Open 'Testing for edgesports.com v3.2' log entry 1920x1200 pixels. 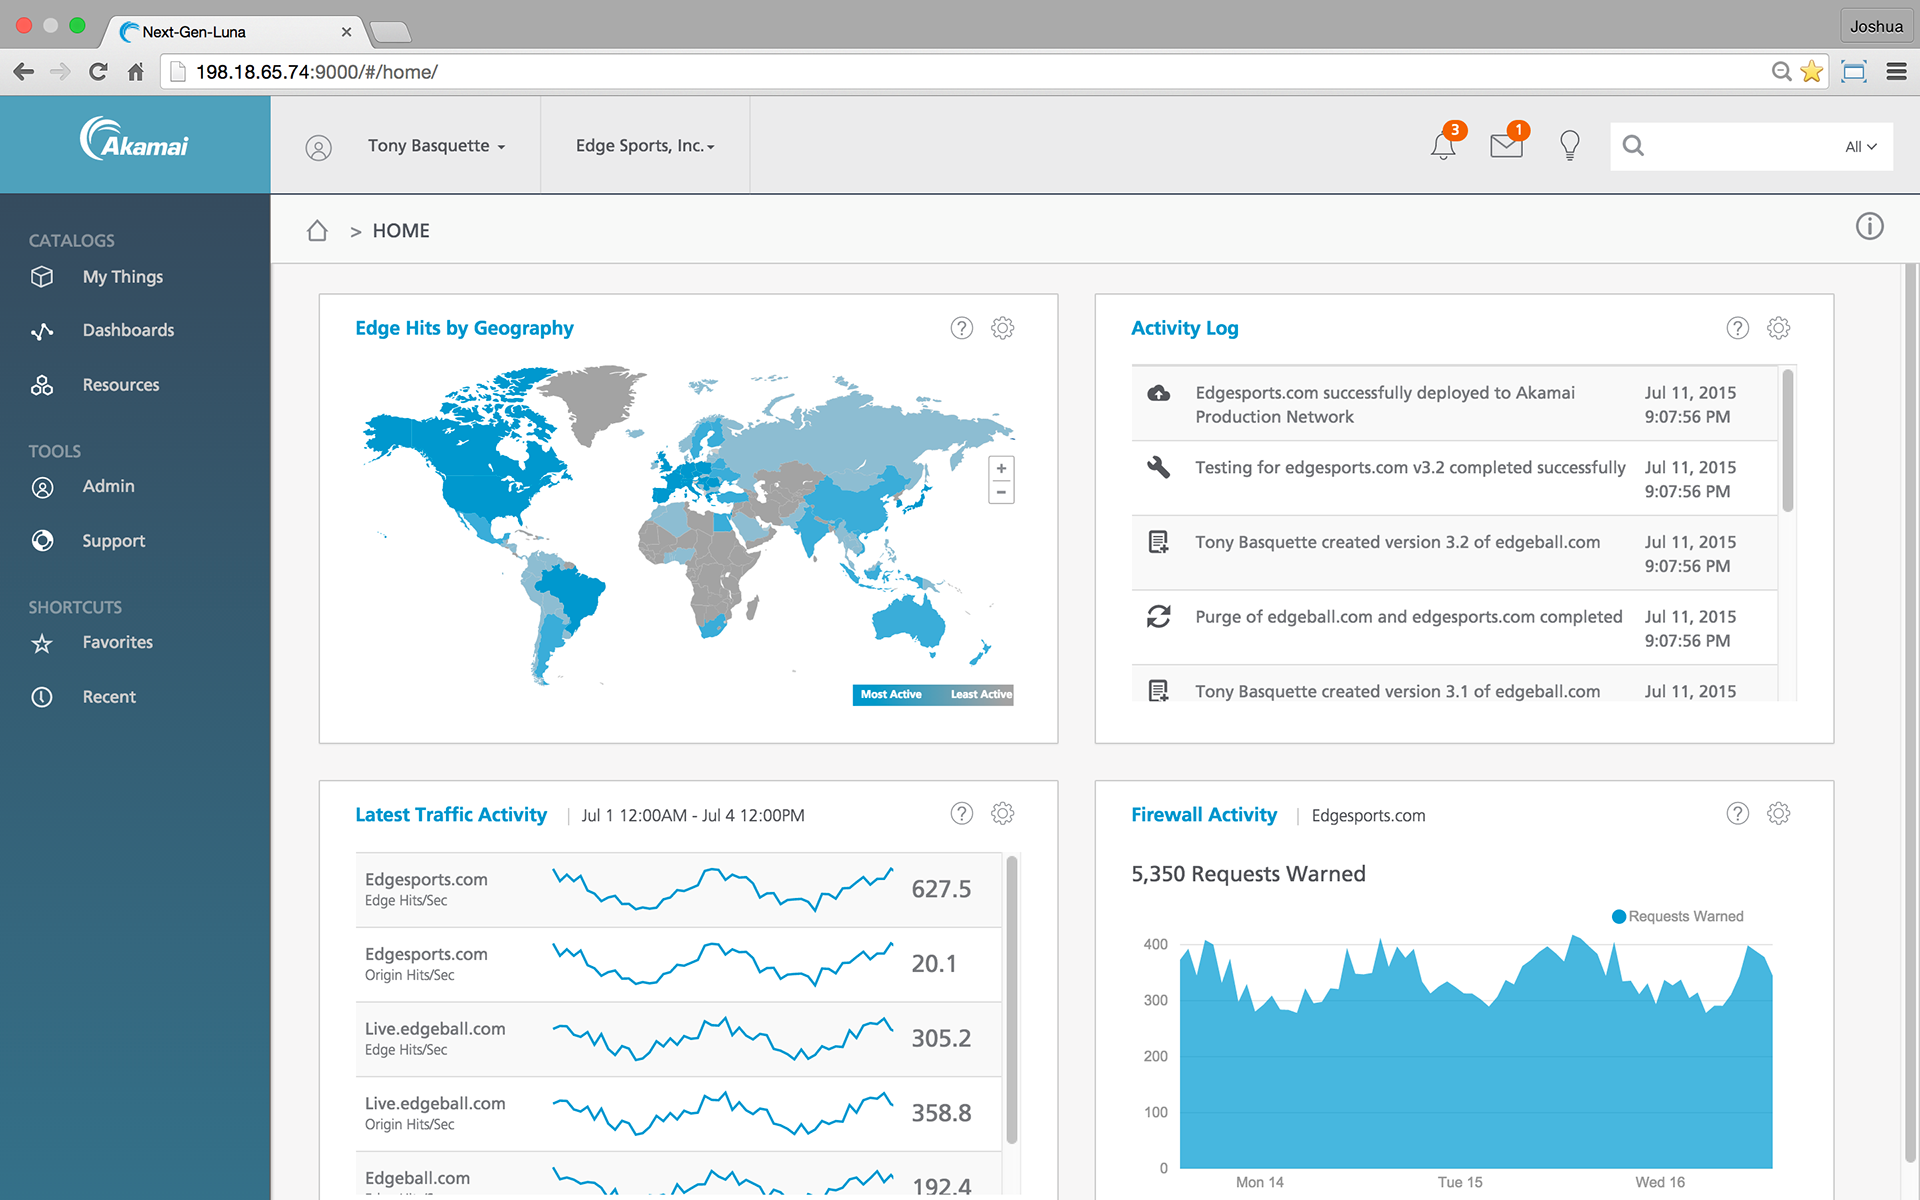pyautogui.click(x=1454, y=478)
